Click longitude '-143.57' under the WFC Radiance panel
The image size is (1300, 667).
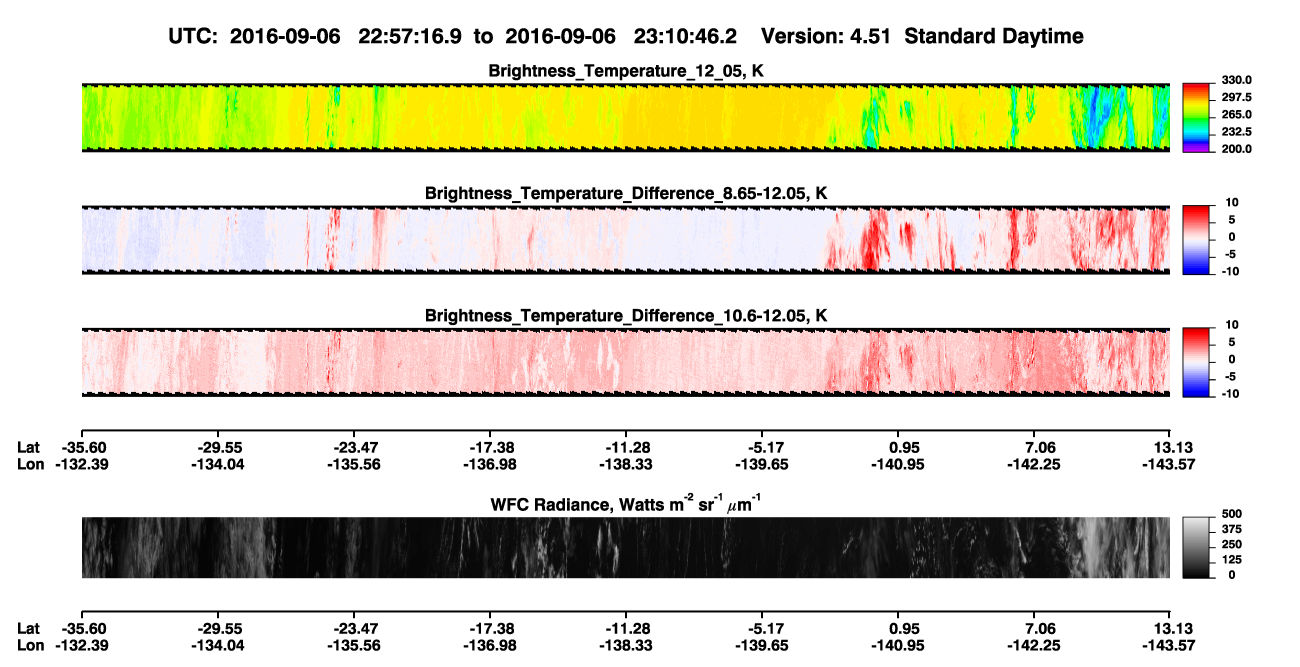click(x=1170, y=645)
